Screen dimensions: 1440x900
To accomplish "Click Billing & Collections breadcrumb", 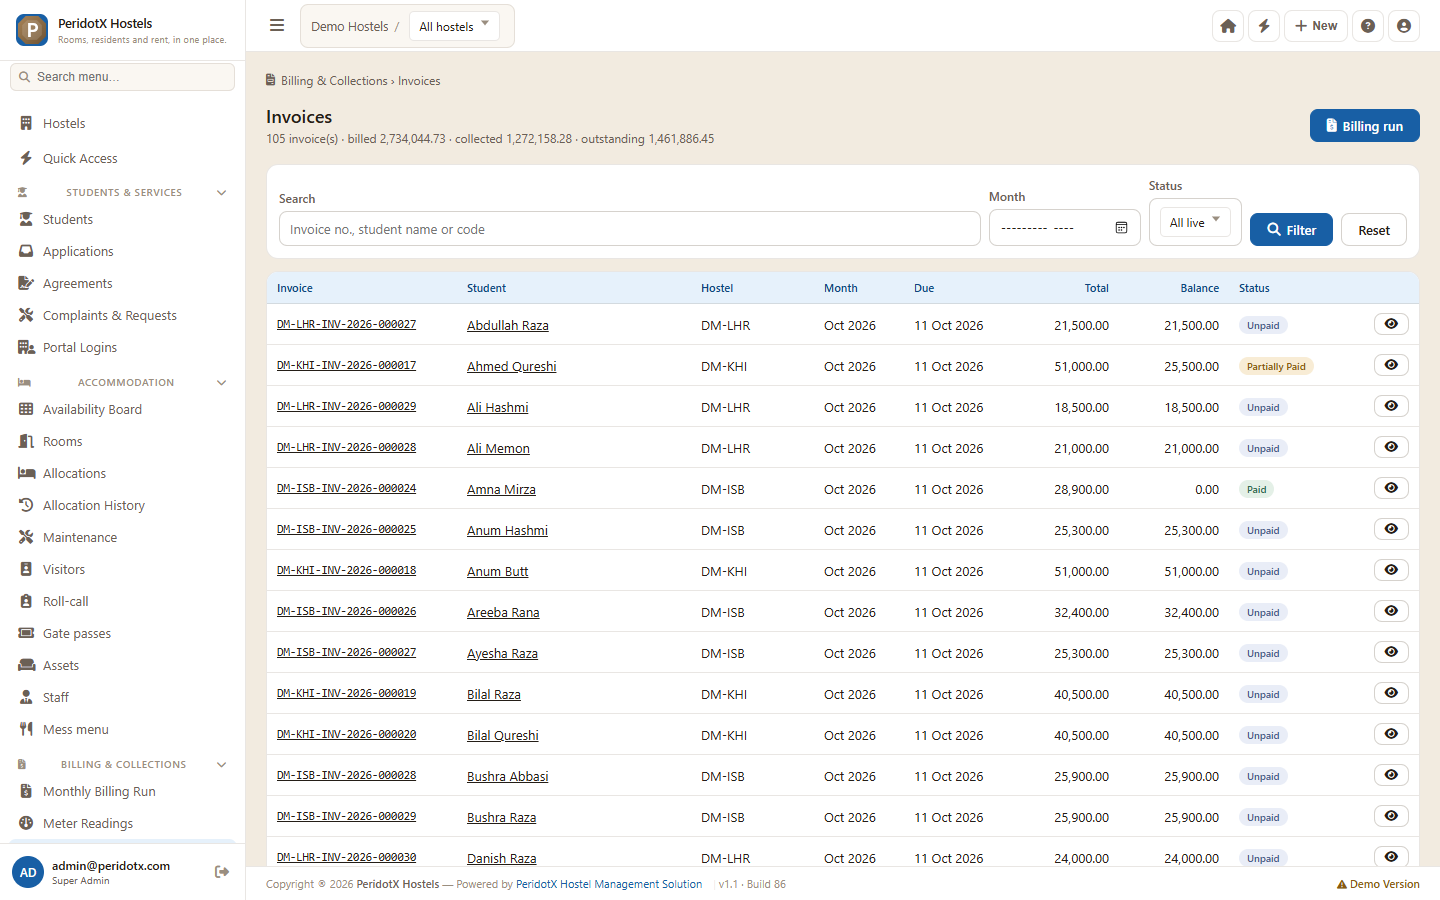I will (334, 81).
